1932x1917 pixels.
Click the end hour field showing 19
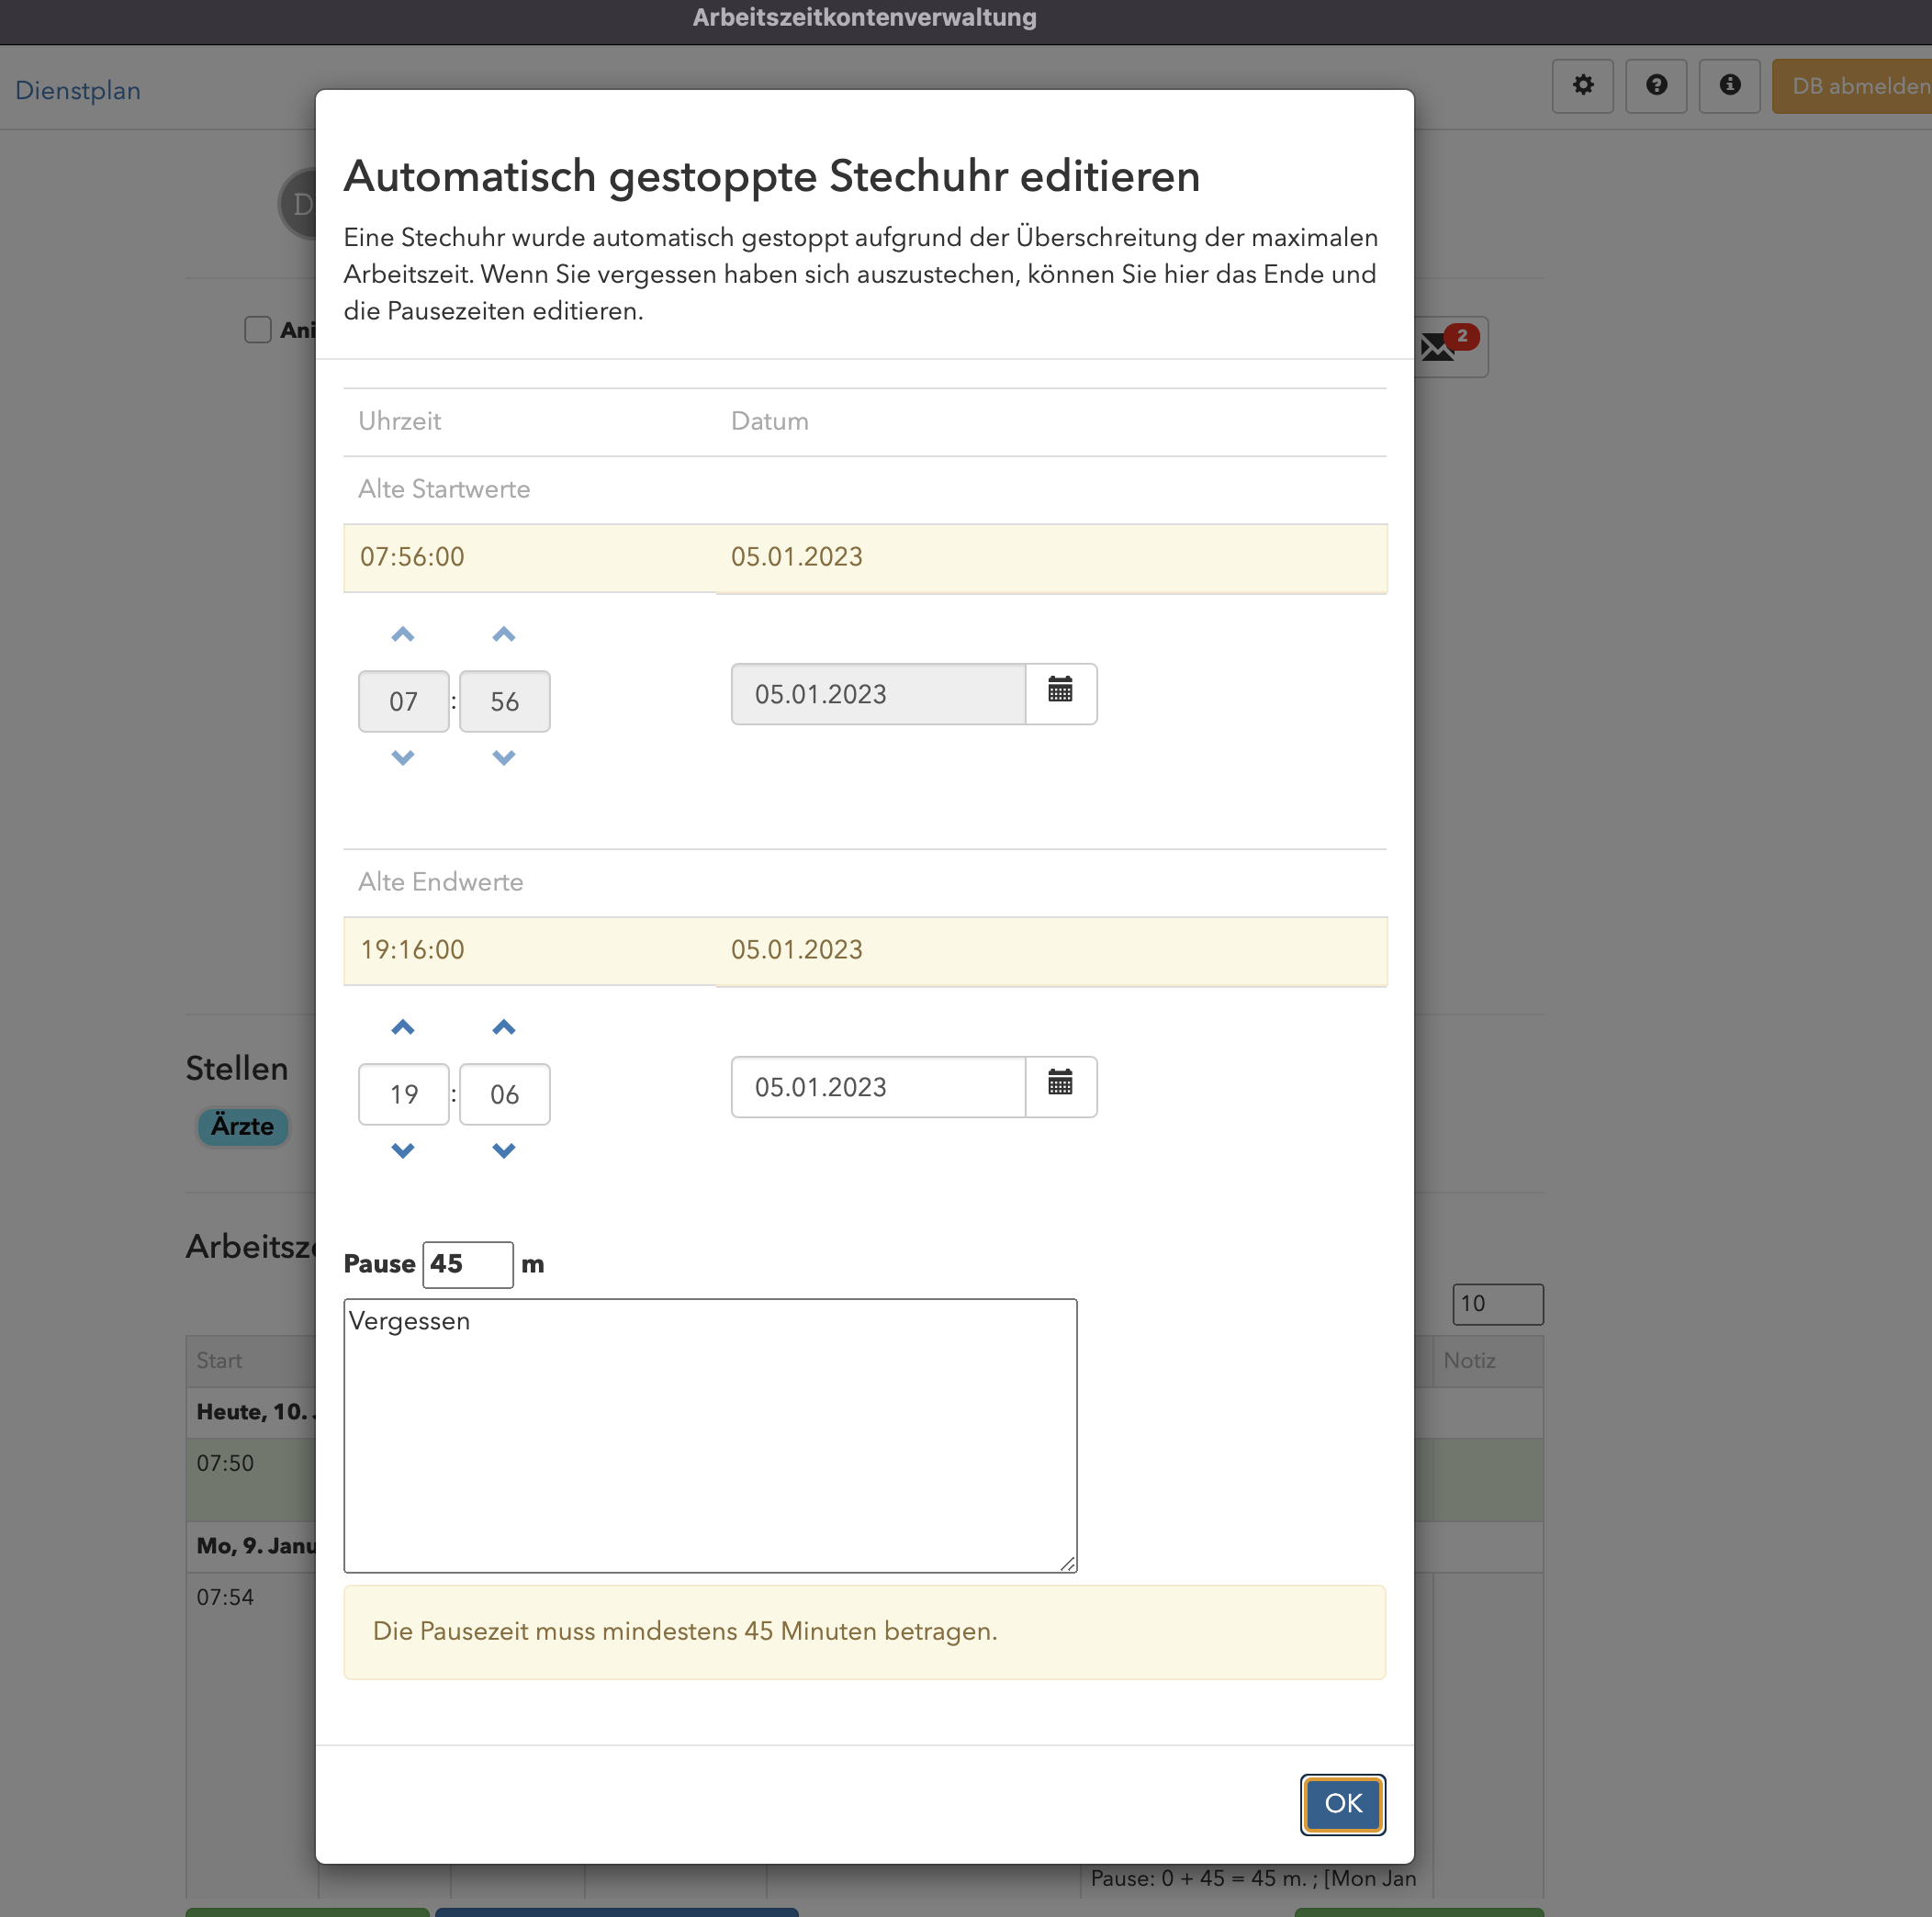click(404, 1094)
